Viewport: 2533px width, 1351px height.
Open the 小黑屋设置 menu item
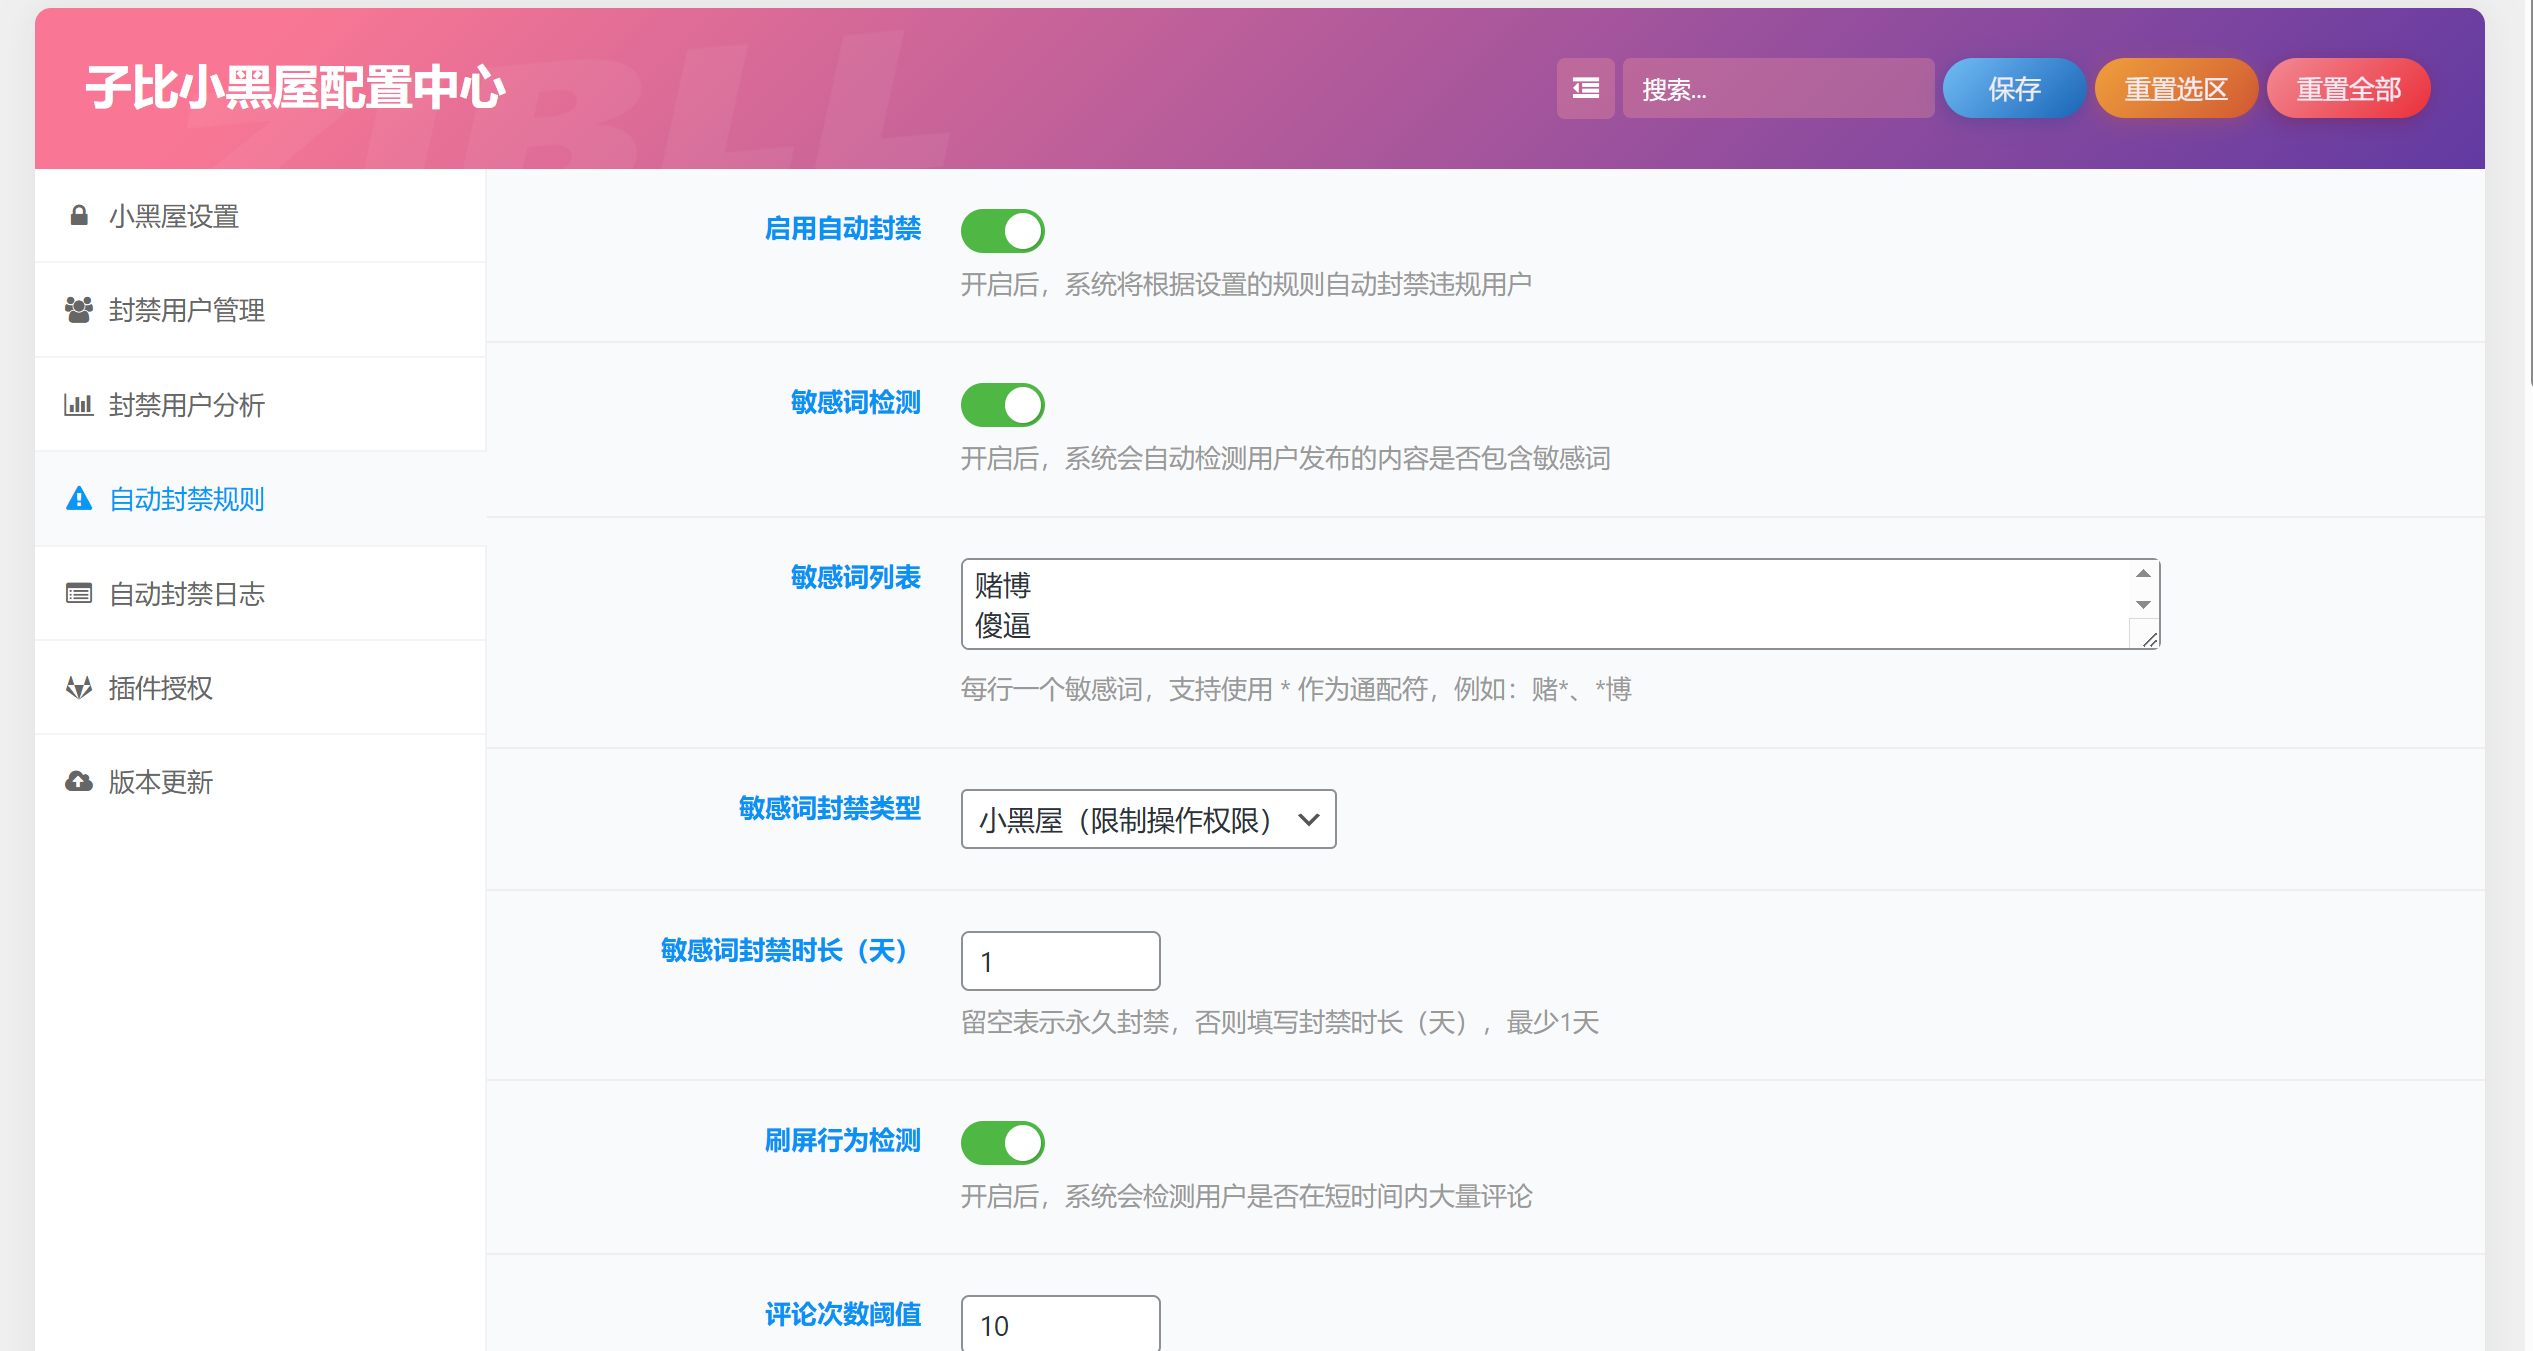click(x=260, y=216)
